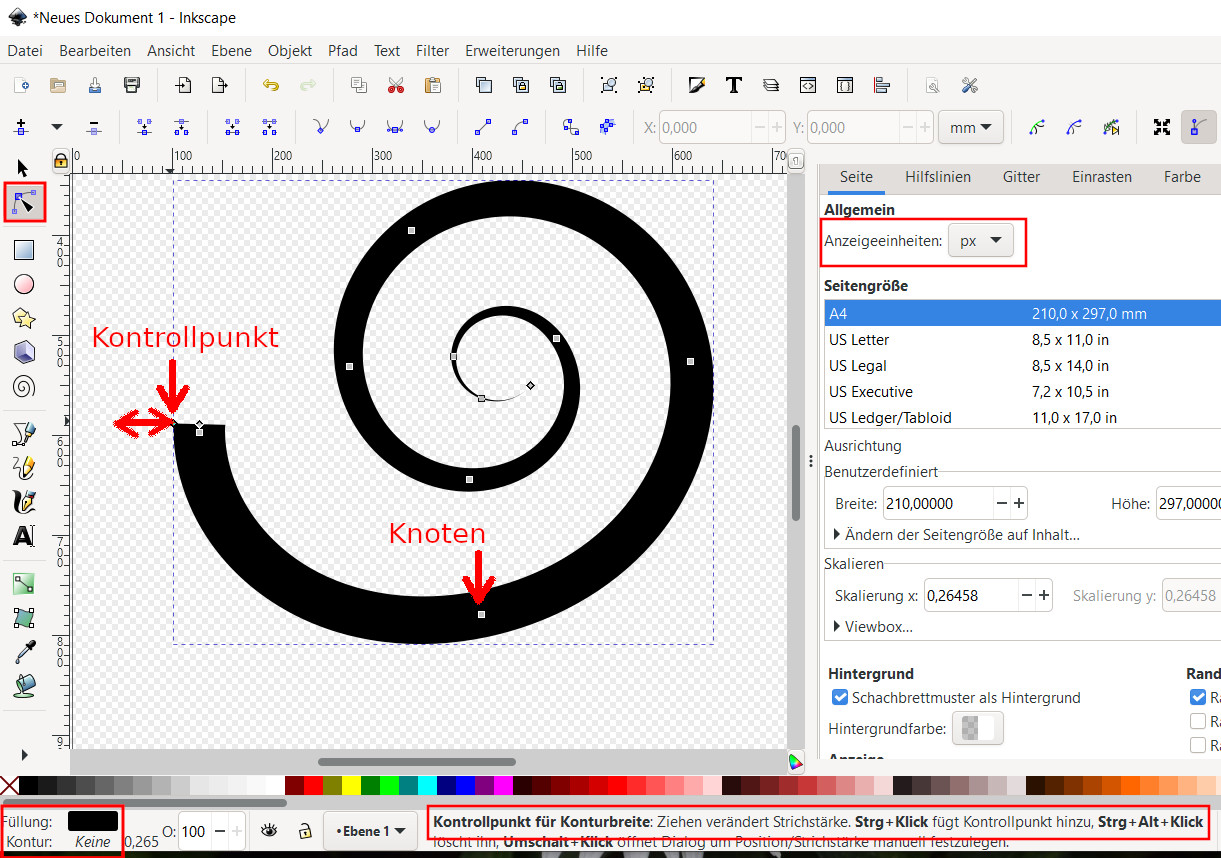Expand the Viewbox section

click(873, 626)
